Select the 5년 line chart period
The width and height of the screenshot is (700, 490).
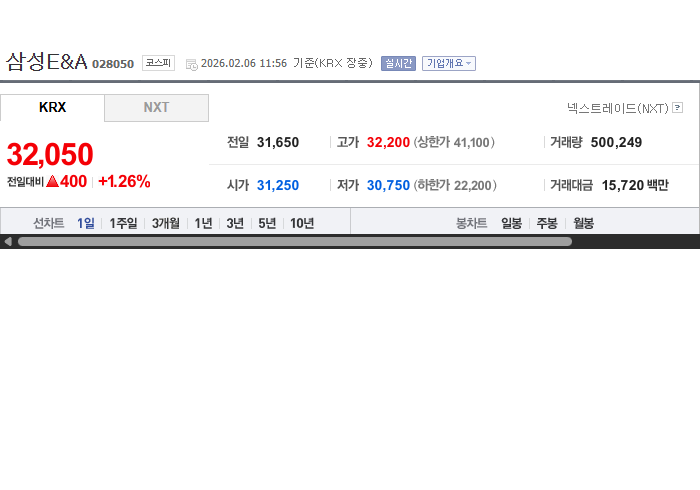click(267, 223)
